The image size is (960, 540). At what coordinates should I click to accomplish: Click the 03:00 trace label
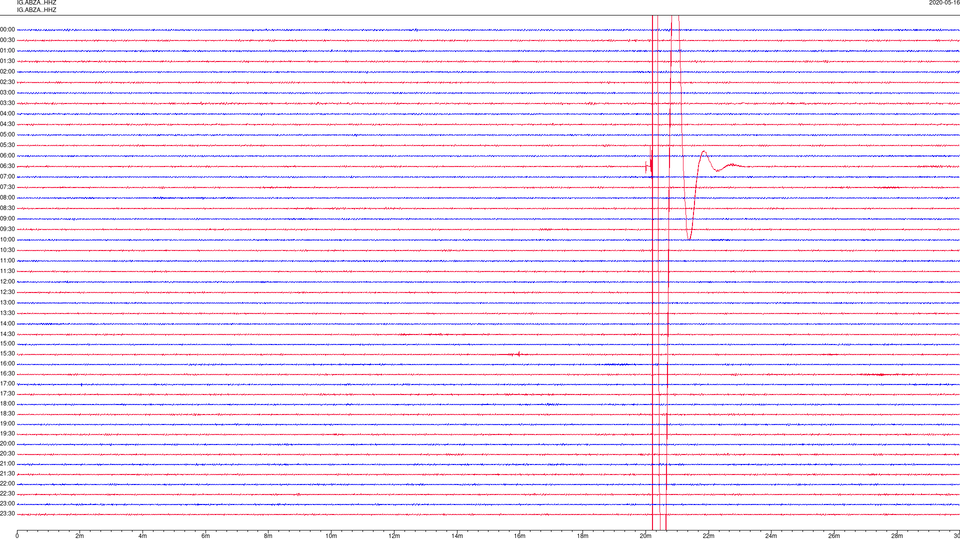[x=7, y=93]
